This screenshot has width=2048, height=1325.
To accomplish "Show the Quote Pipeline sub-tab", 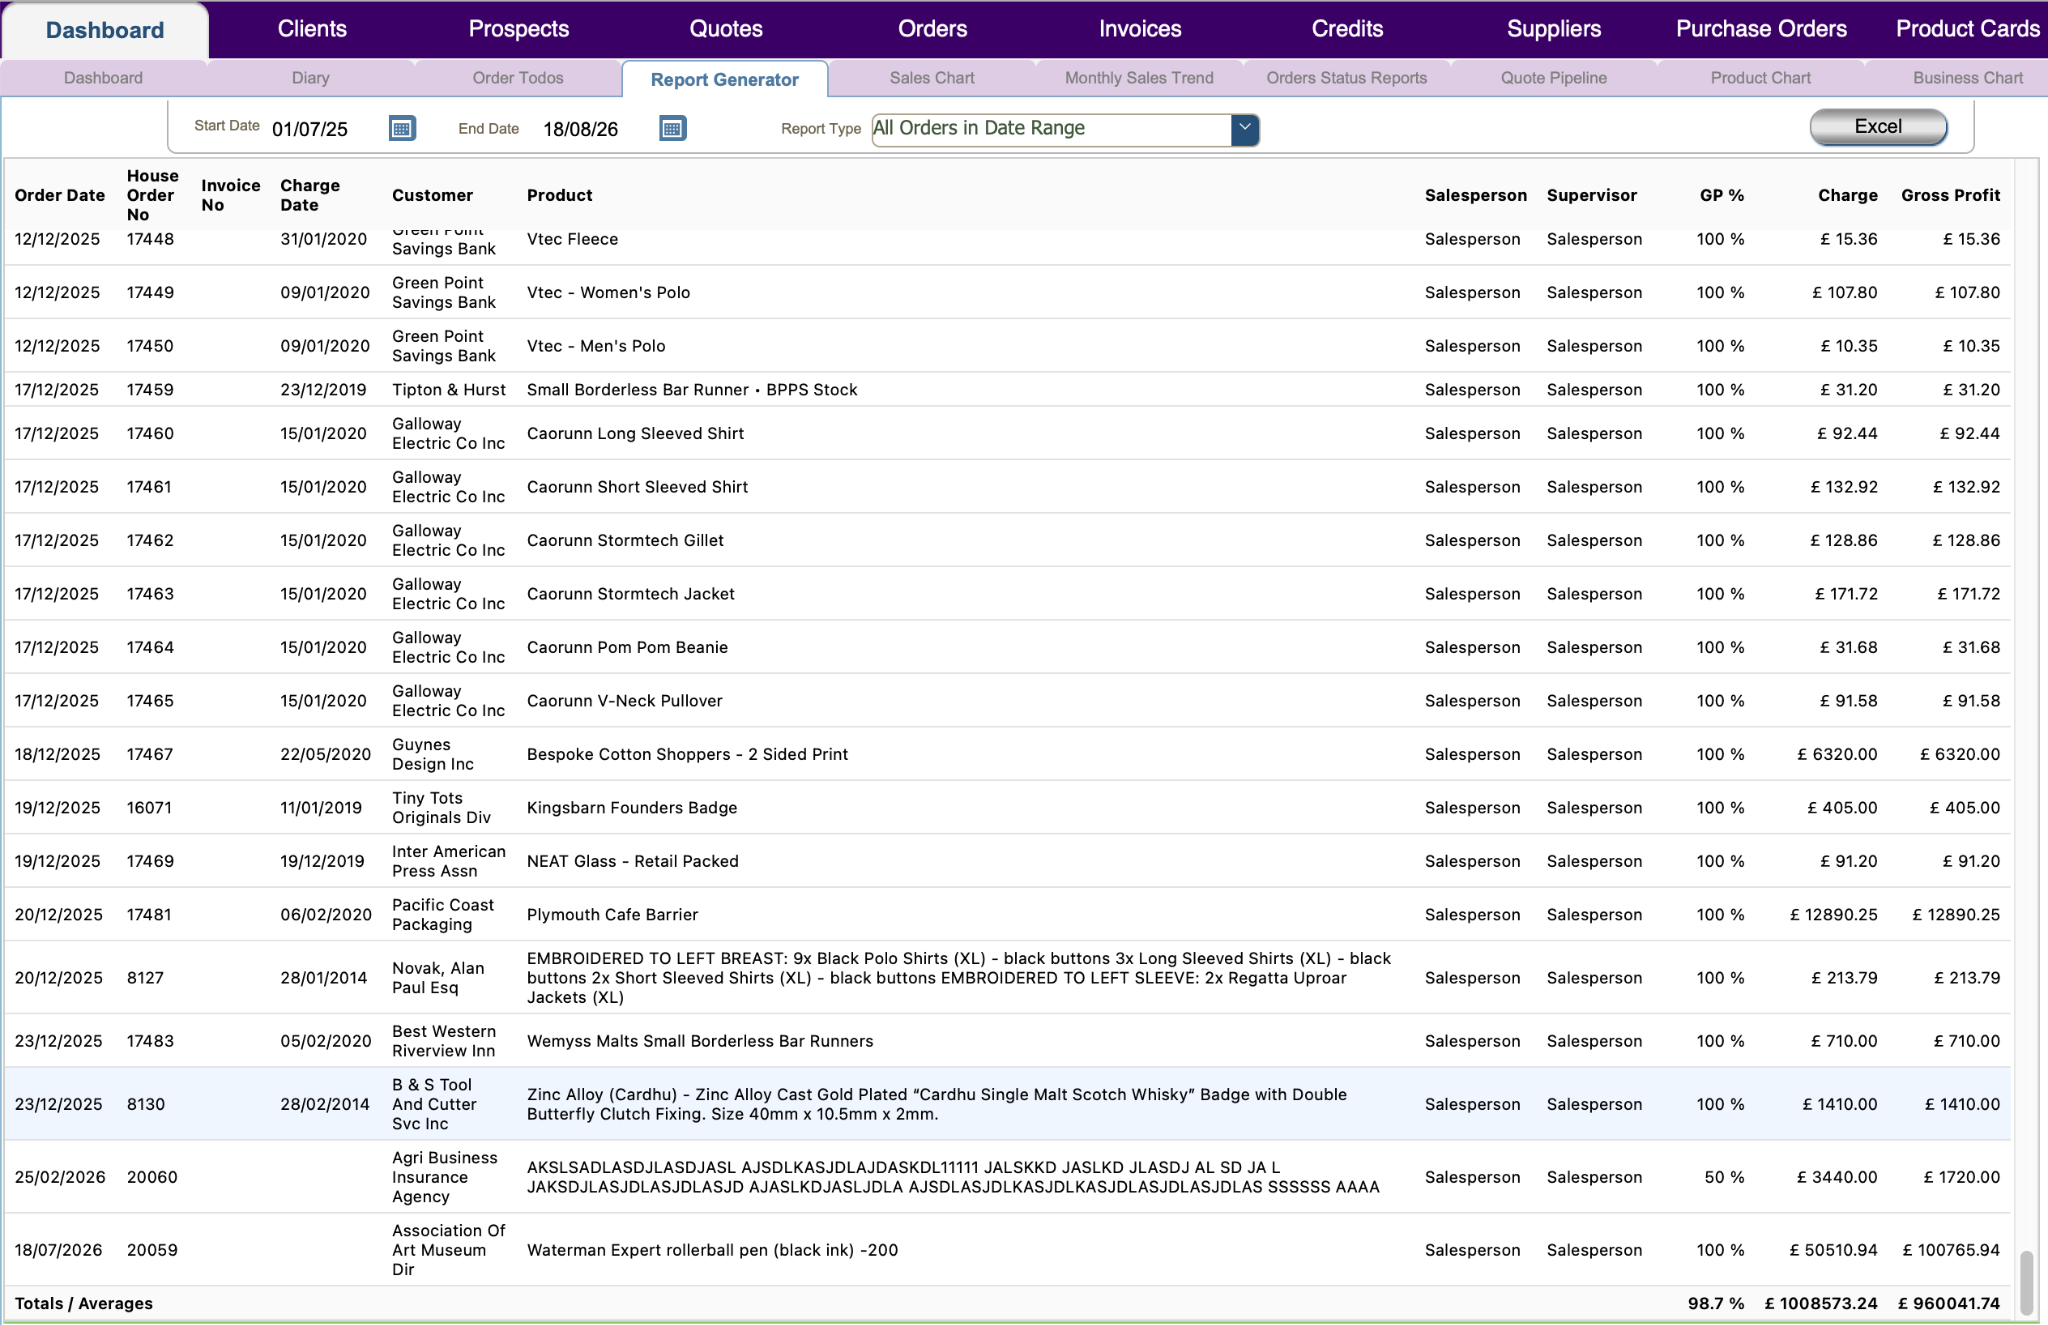I will pos(1554,78).
